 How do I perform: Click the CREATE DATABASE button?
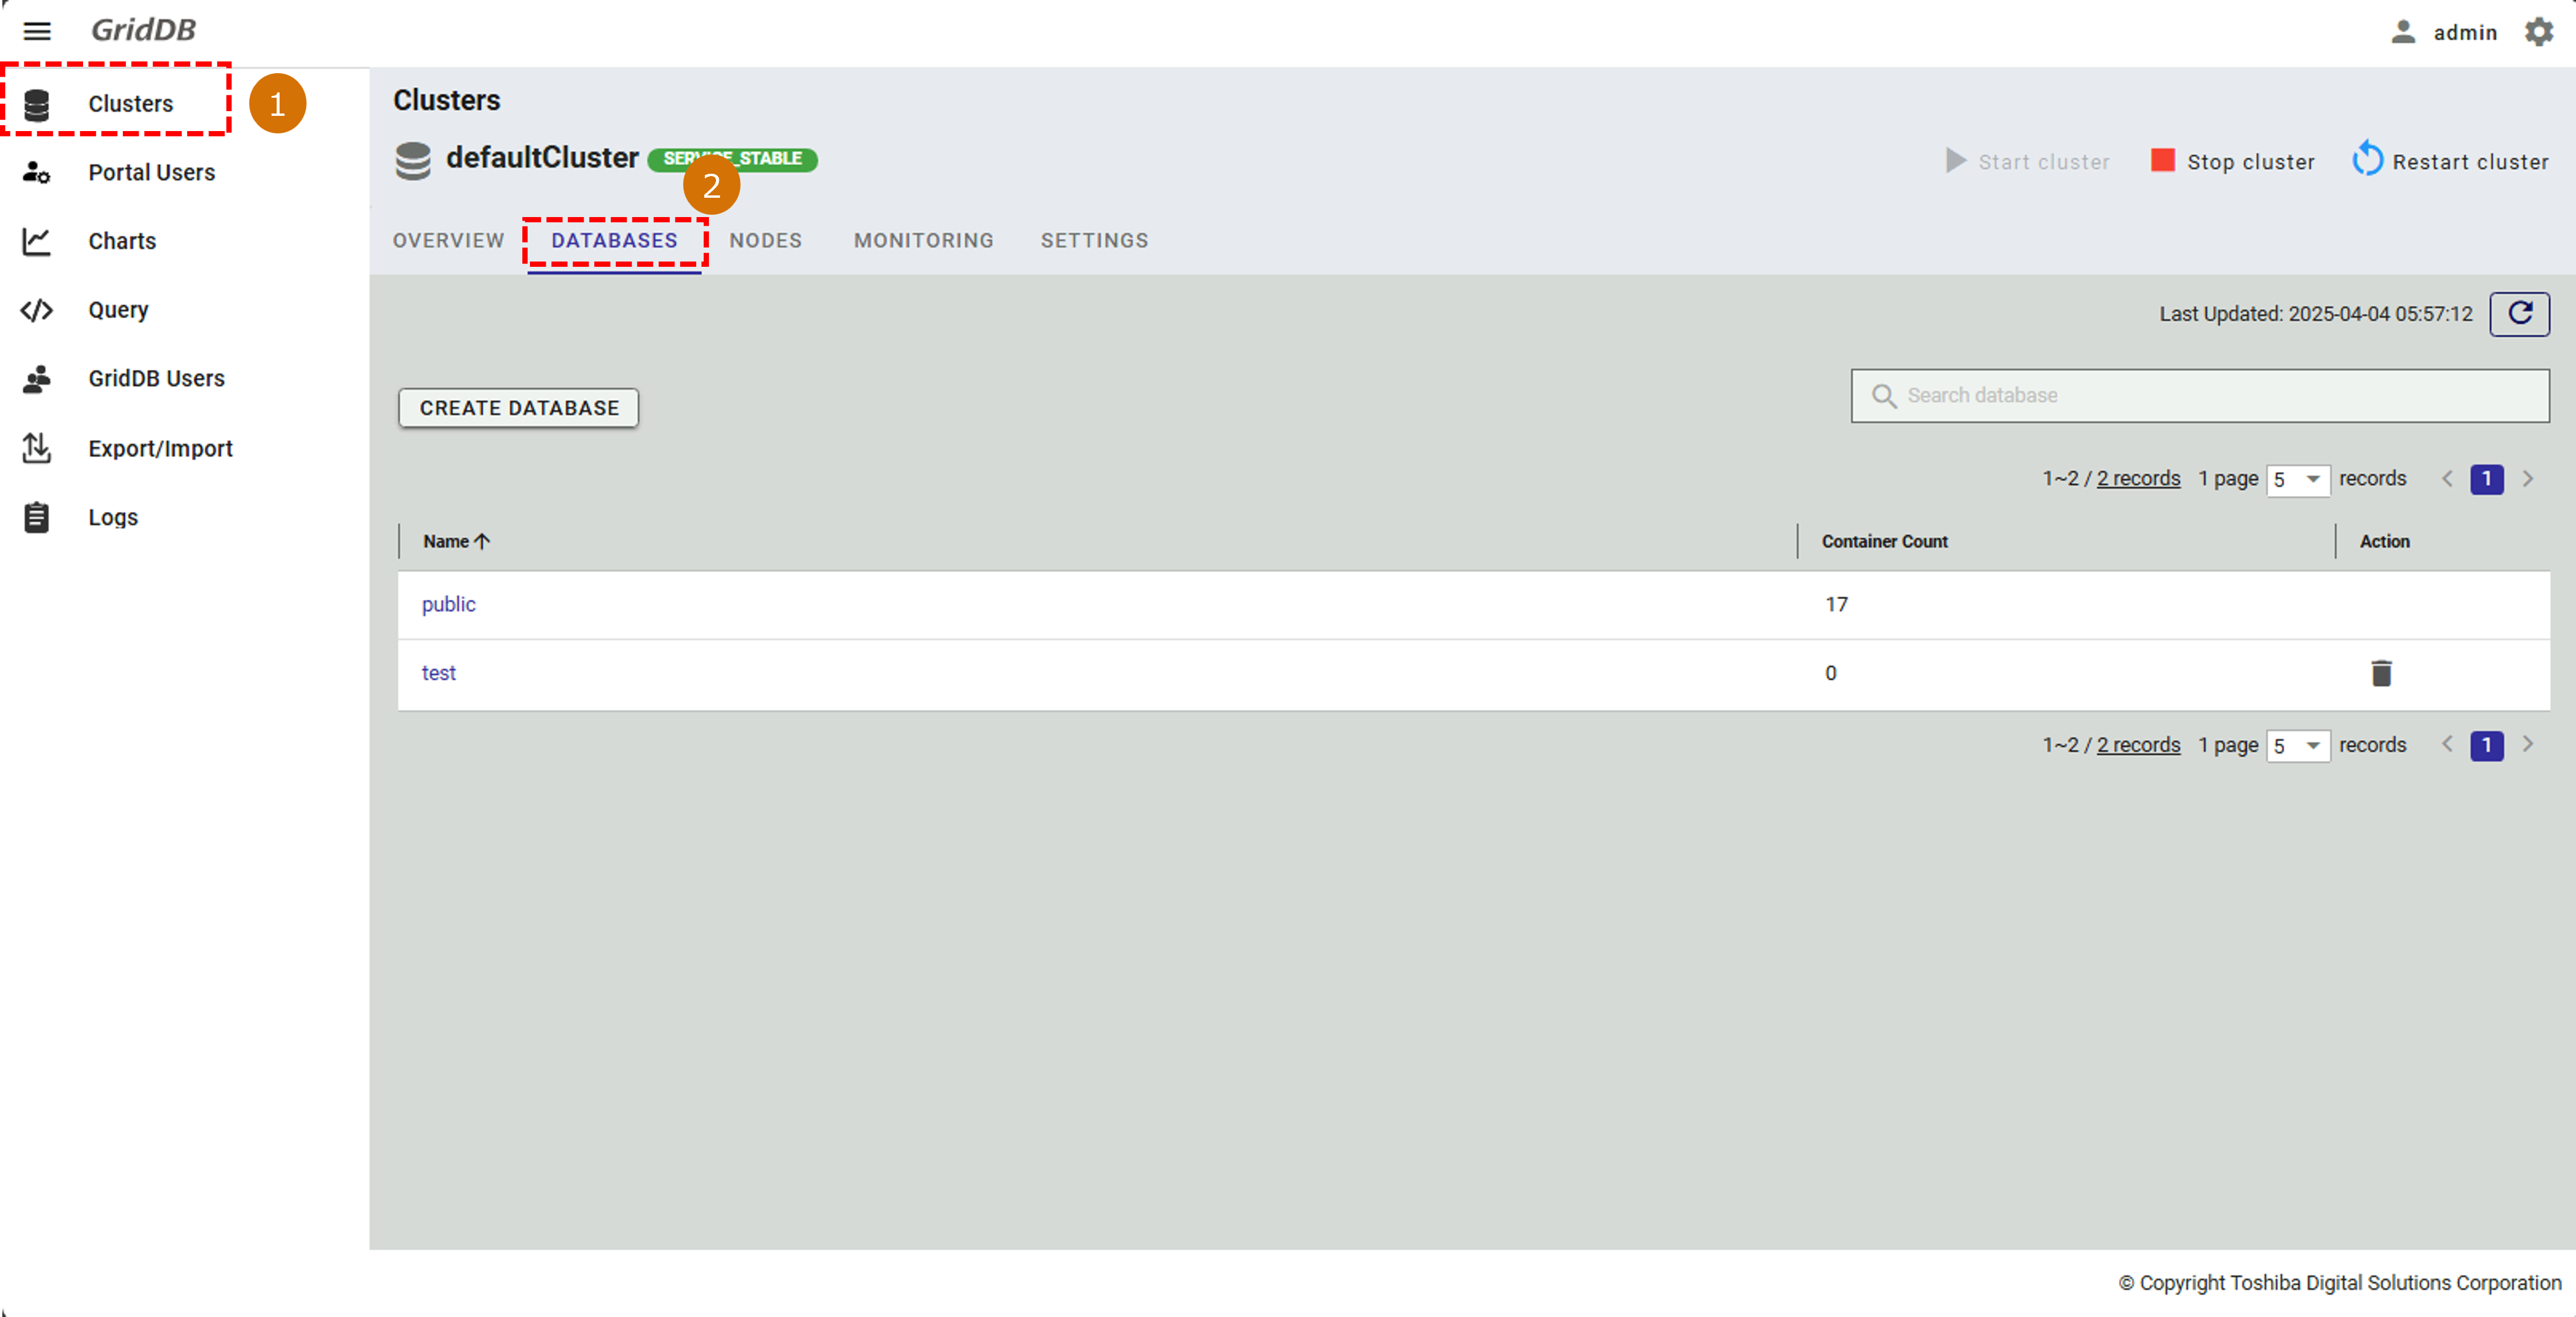point(518,408)
